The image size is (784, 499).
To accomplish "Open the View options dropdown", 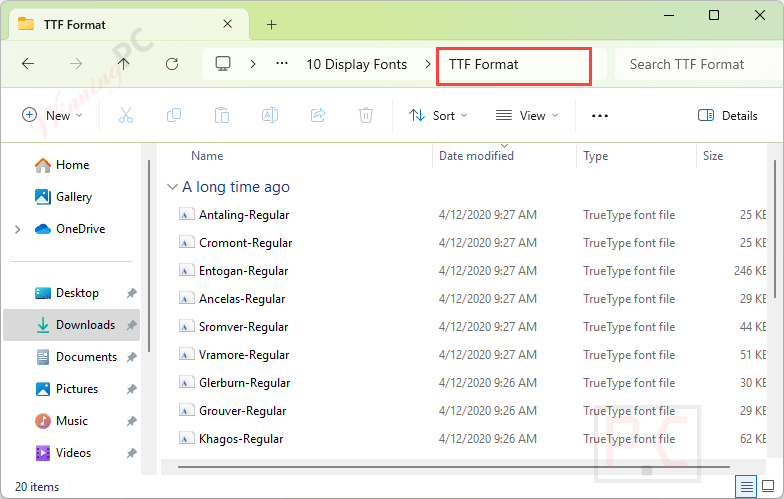I will point(527,116).
